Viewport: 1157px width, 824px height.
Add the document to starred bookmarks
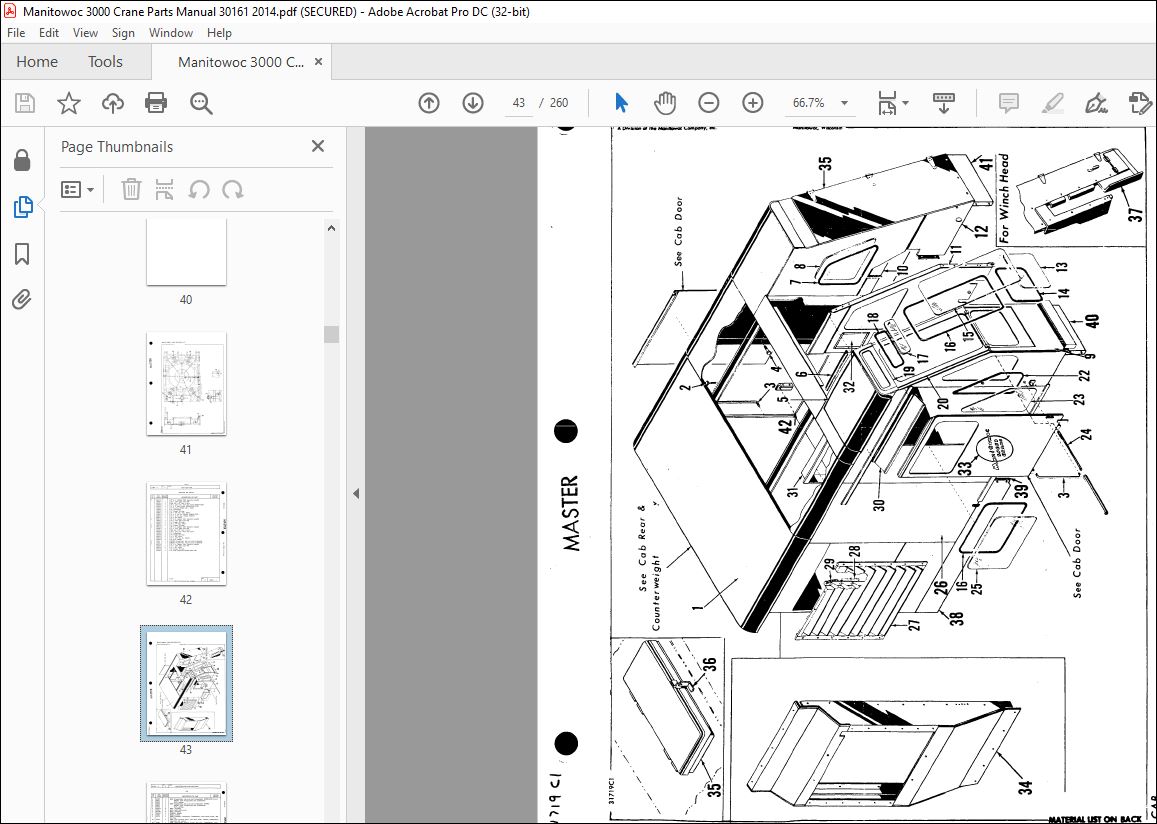pos(69,103)
